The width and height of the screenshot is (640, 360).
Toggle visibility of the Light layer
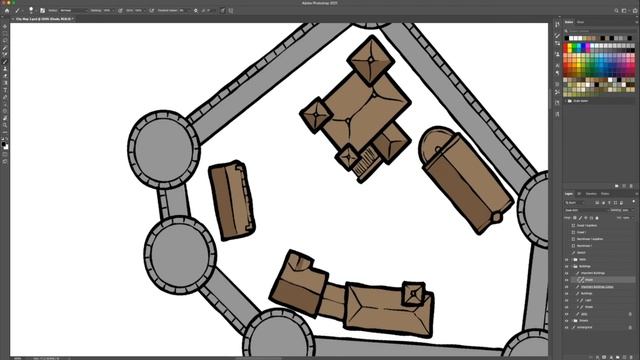[x=567, y=300]
